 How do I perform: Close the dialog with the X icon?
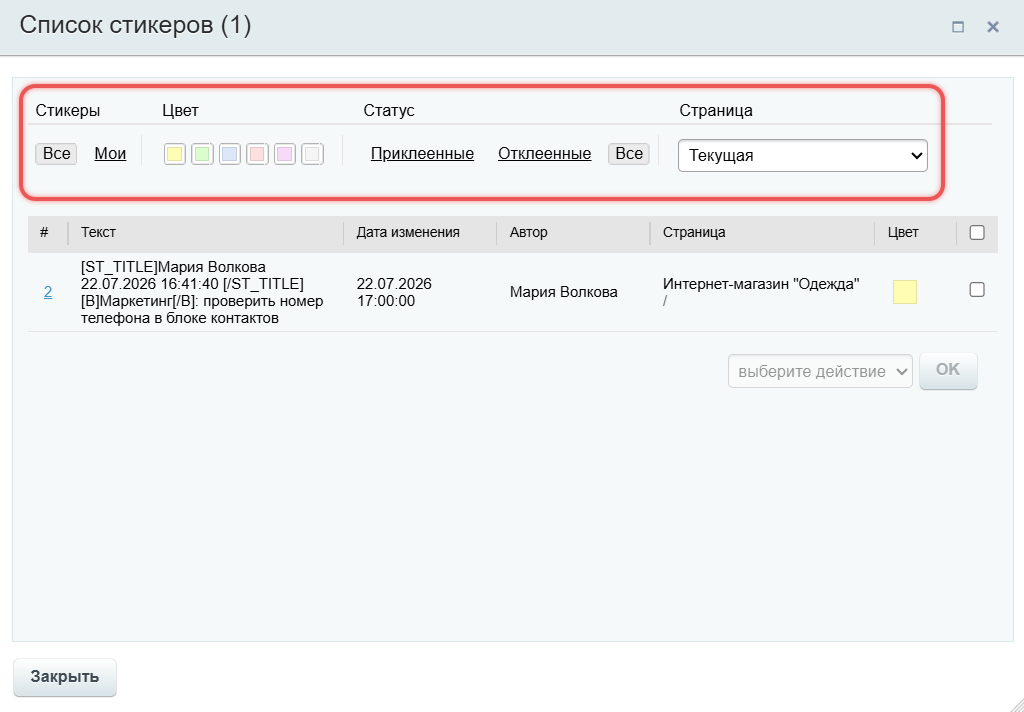click(x=993, y=27)
